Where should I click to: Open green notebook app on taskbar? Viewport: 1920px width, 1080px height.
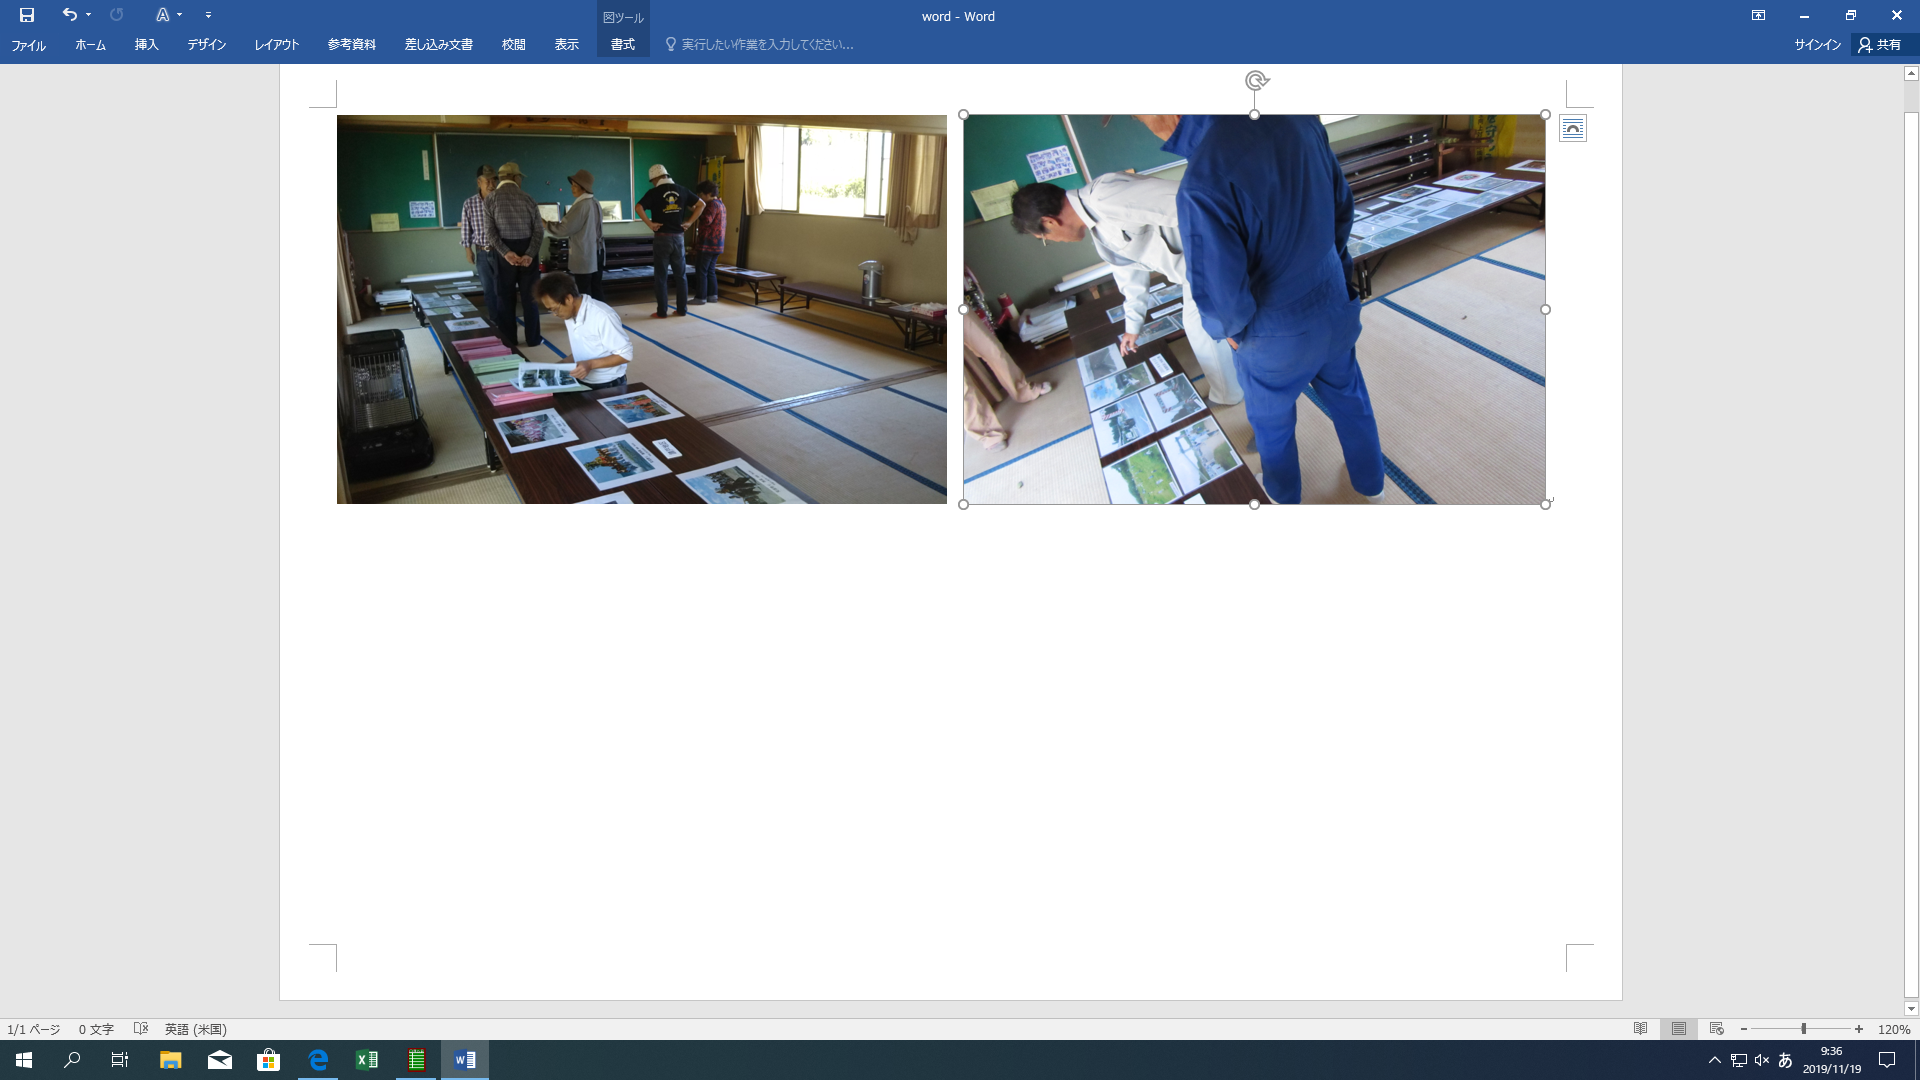(x=416, y=1060)
